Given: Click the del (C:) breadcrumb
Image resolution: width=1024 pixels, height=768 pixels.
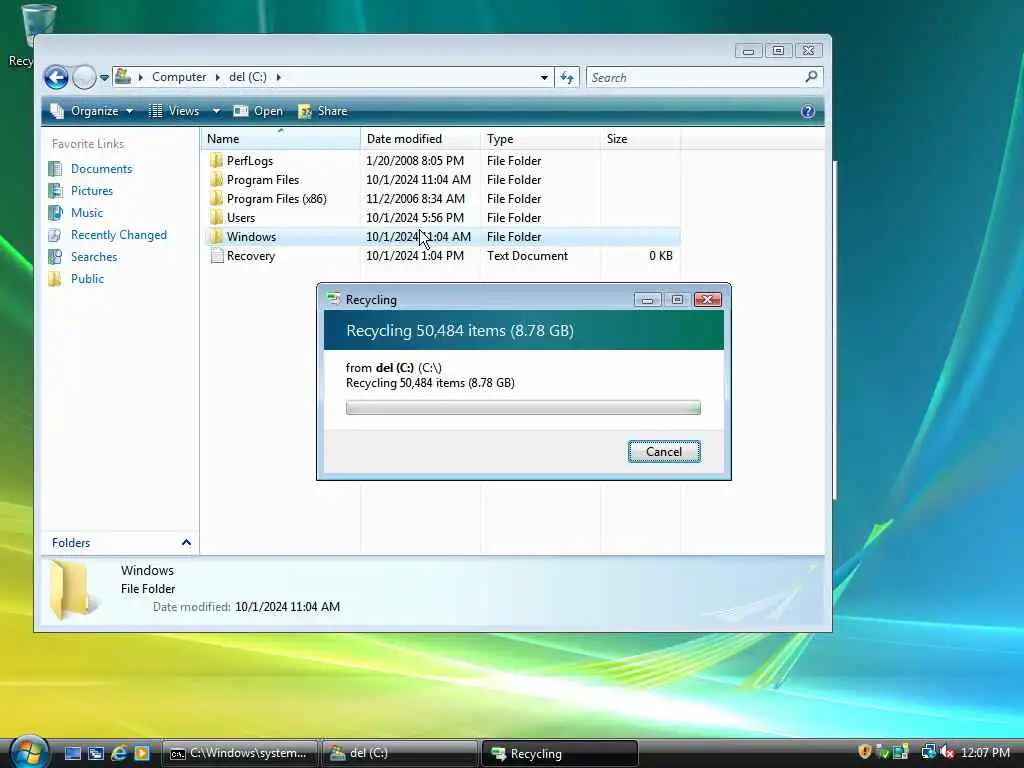Looking at the screenshot, I should 248,77.
